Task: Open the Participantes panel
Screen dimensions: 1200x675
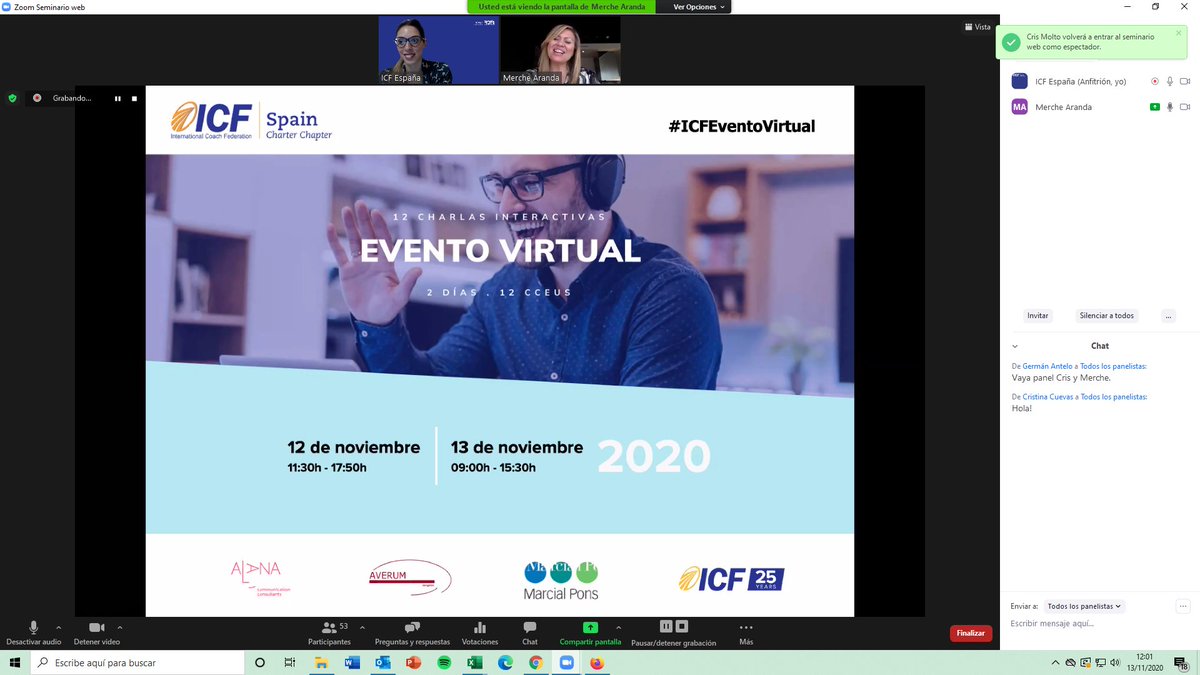Action: [x=329, y=632]
